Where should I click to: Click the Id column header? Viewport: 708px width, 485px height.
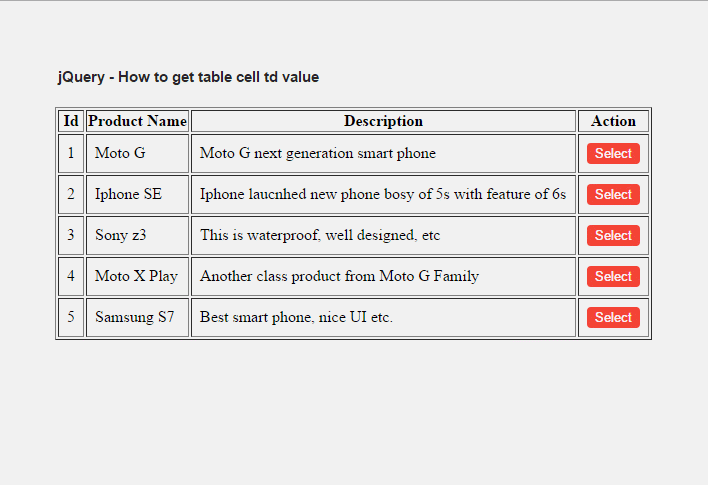coord(71,121)
